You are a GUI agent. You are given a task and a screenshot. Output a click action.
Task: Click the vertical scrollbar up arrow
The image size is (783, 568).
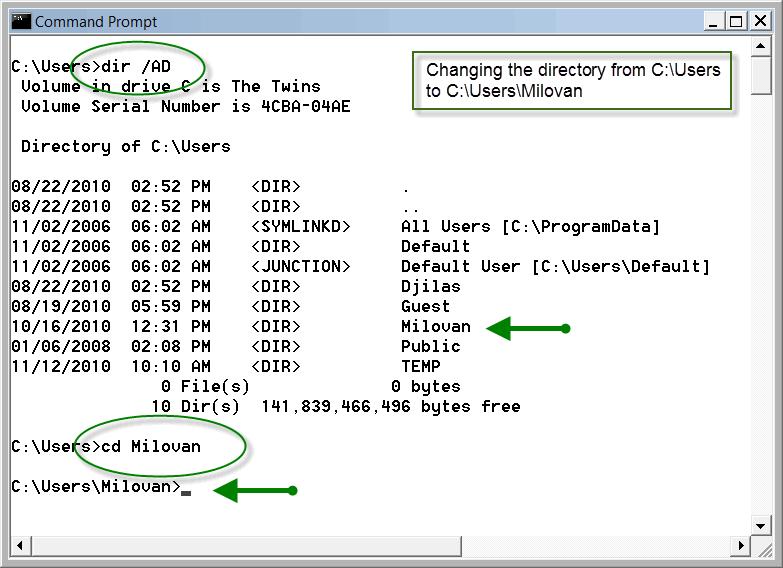click(761, 46)
